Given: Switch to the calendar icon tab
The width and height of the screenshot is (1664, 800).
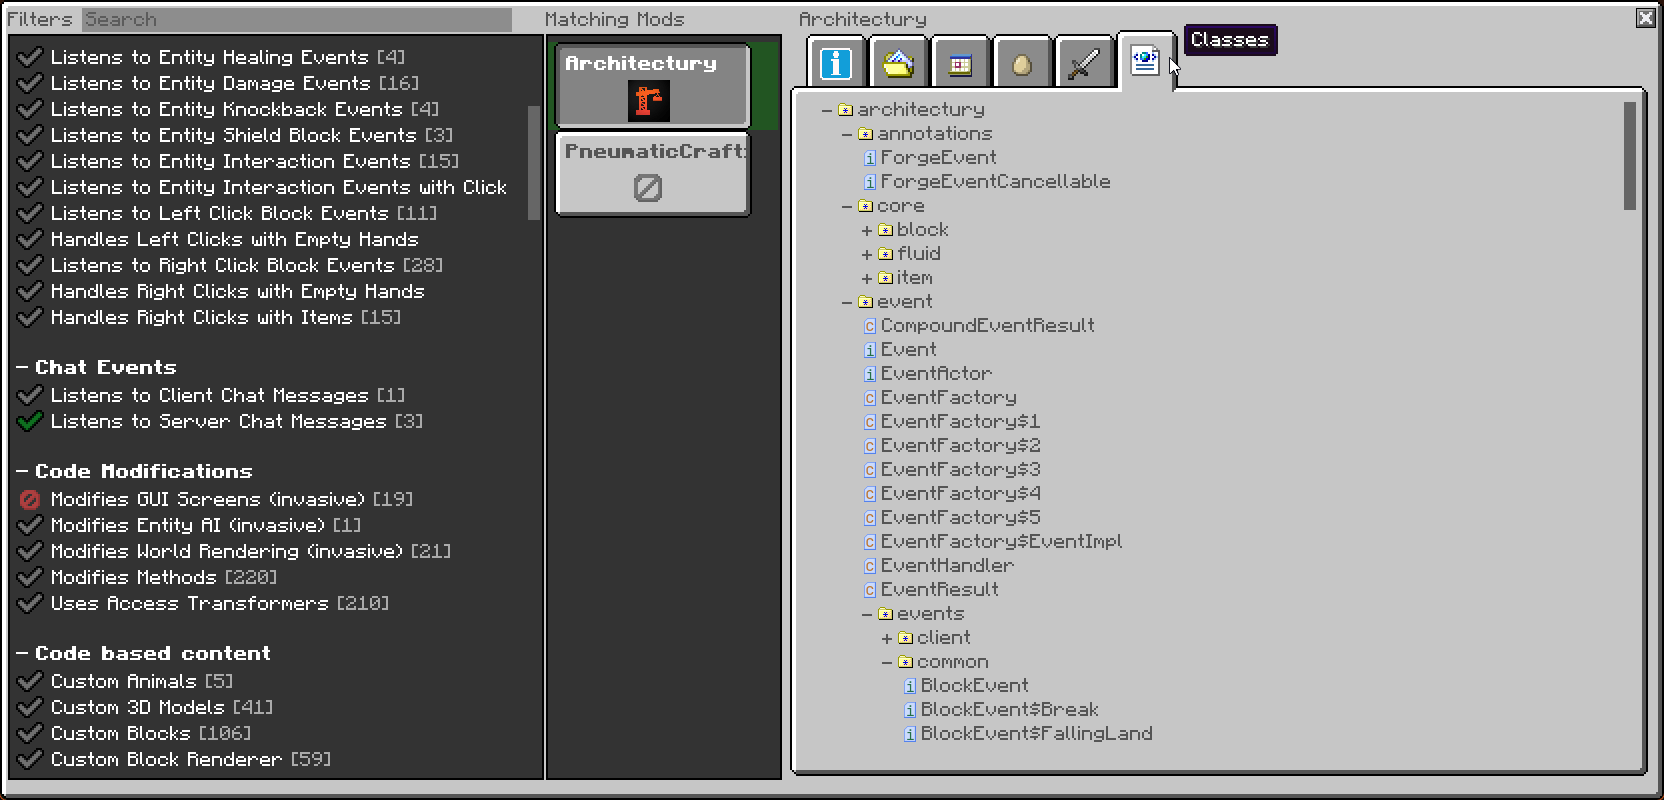Looking at the screenshot, I should click(x=960, y=64).
